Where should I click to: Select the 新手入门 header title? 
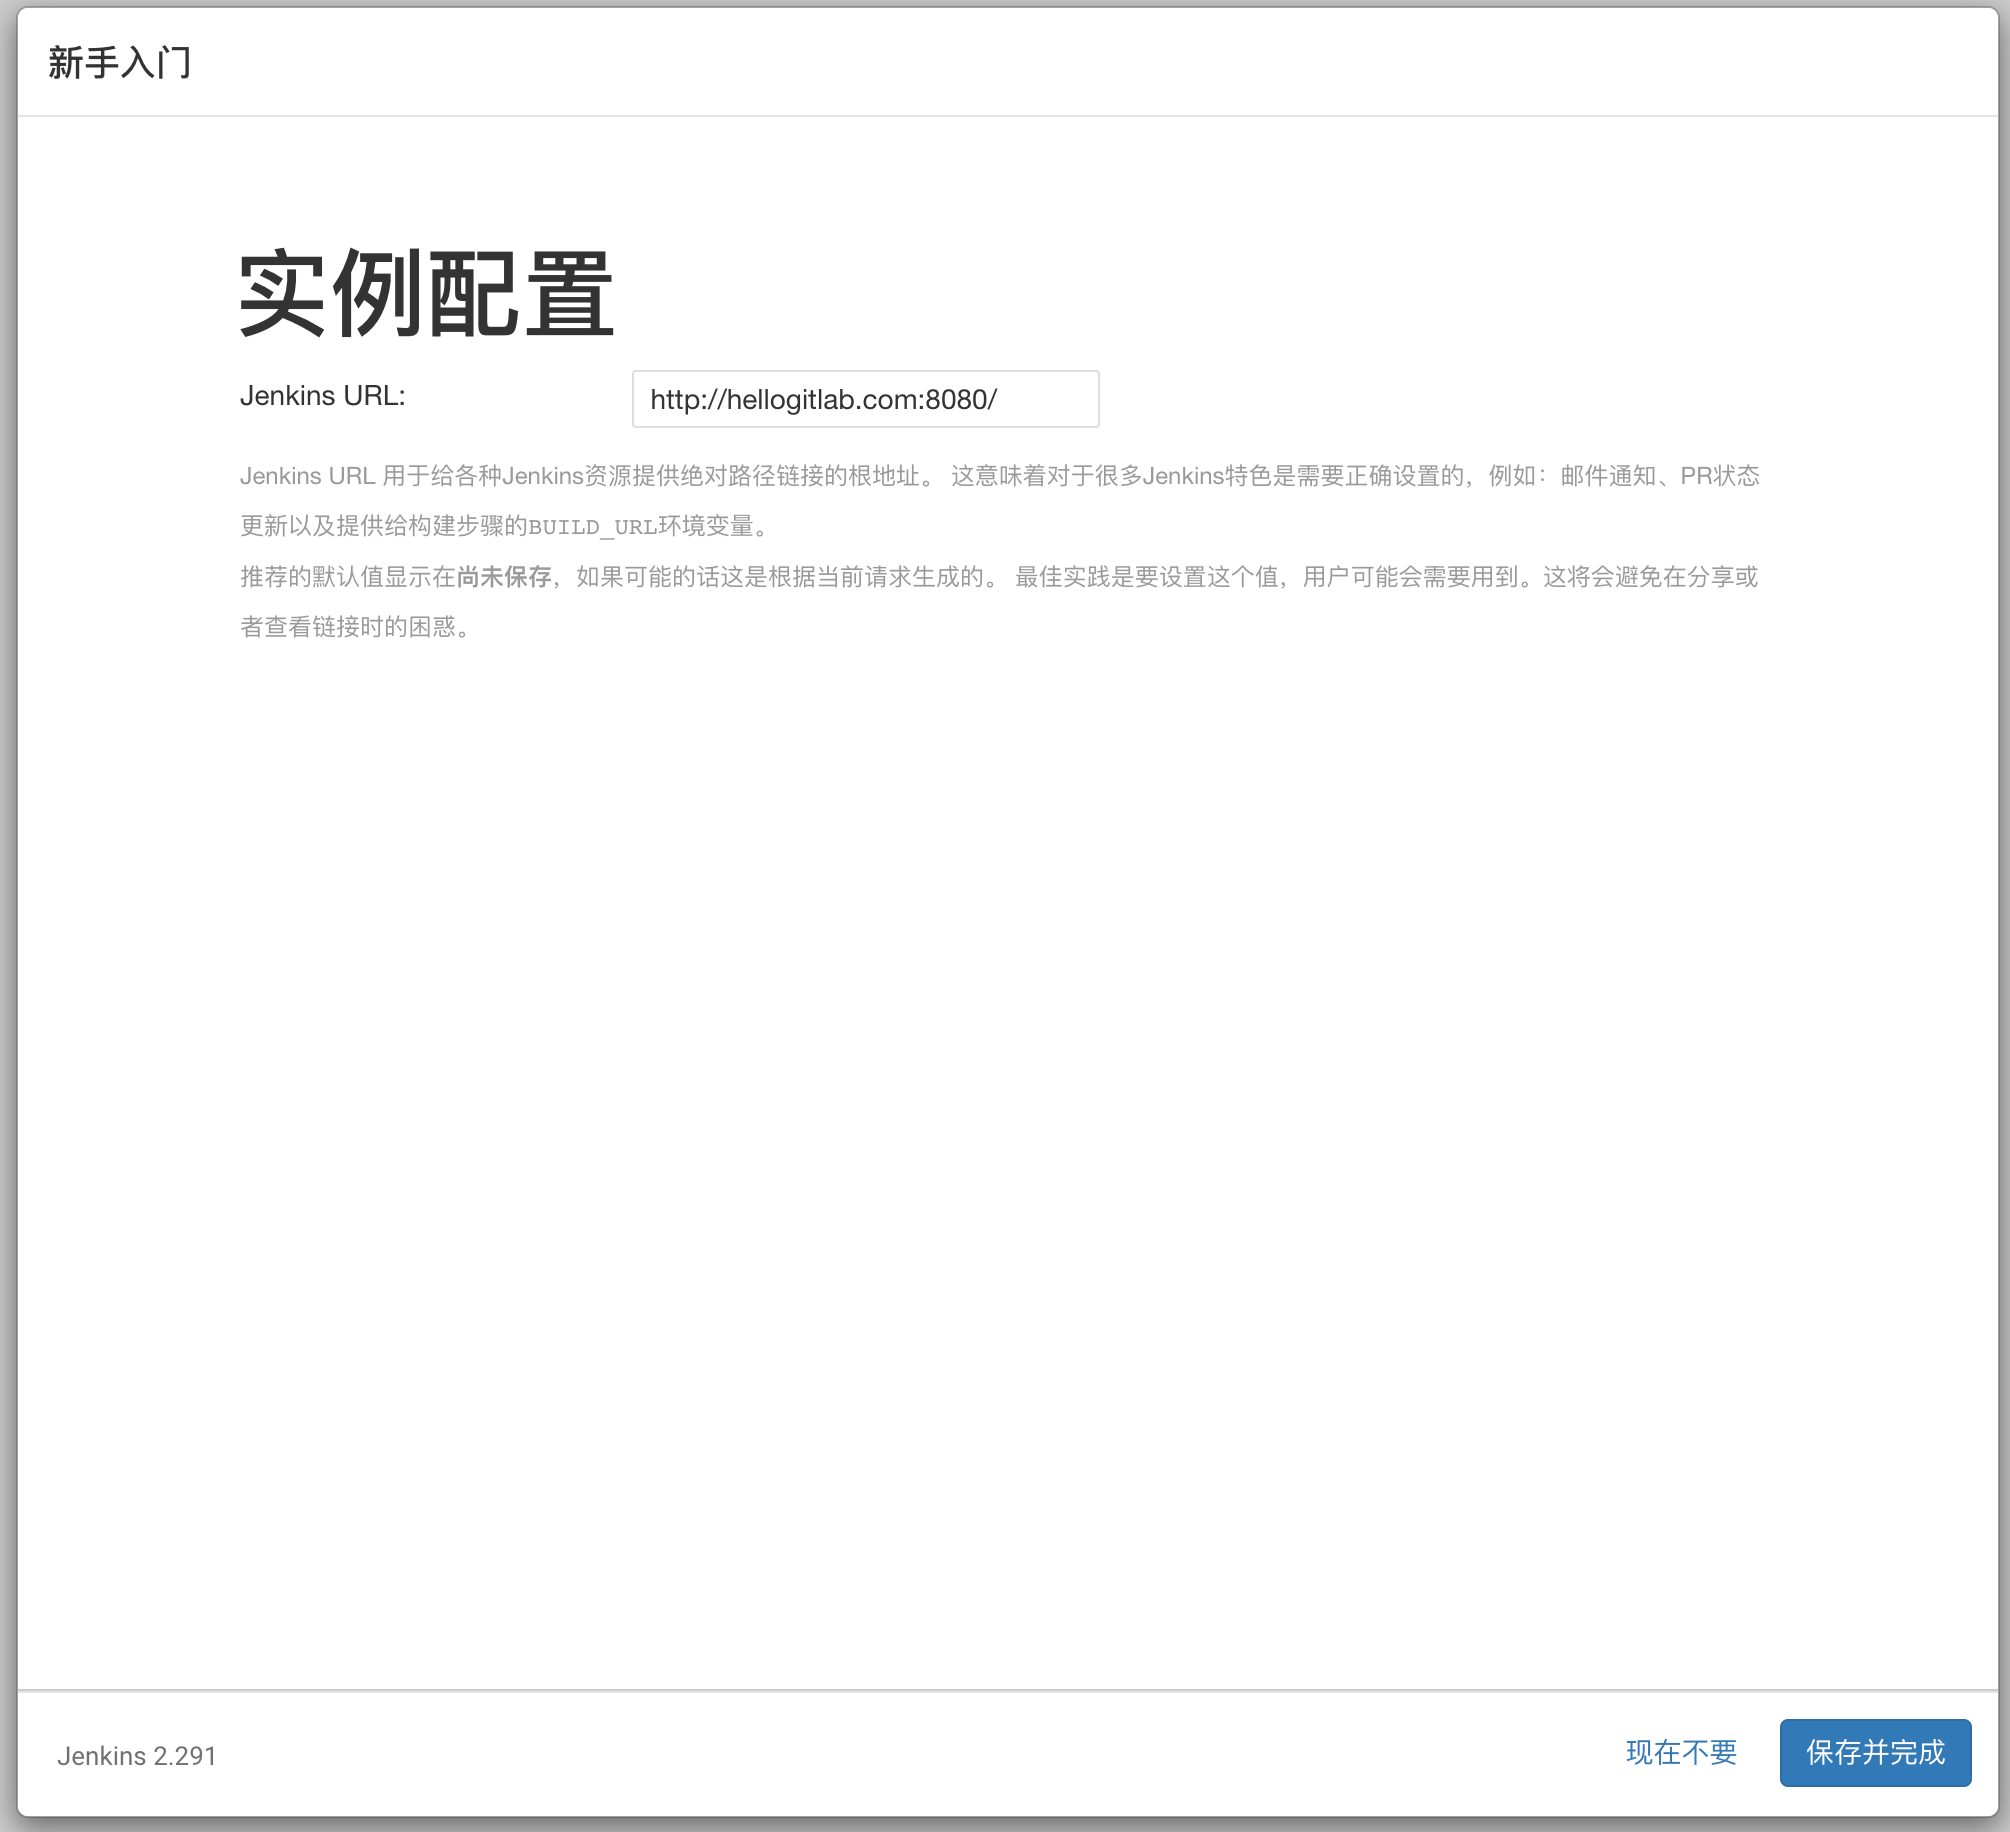pyautogui.click(x=120, y=63)
